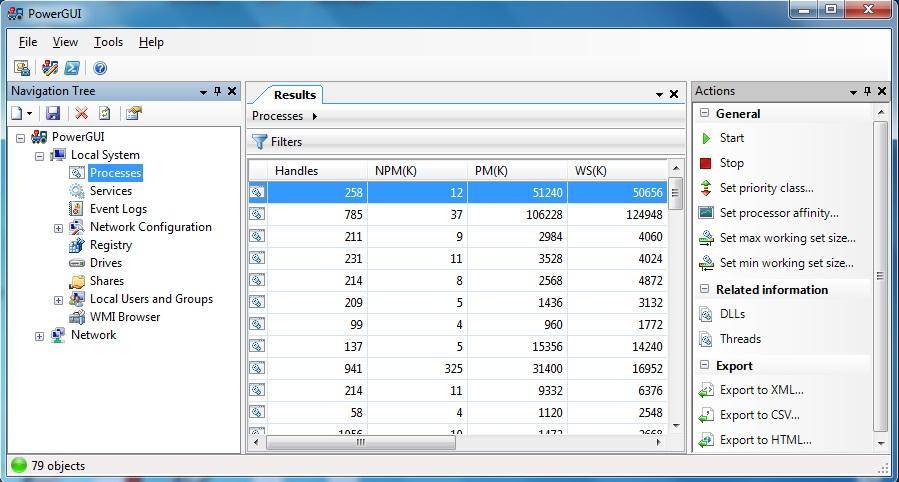Click the Set processor affinity icon
Image resolution: width=899 pixels, height=482 pixels.
point(706,213)
